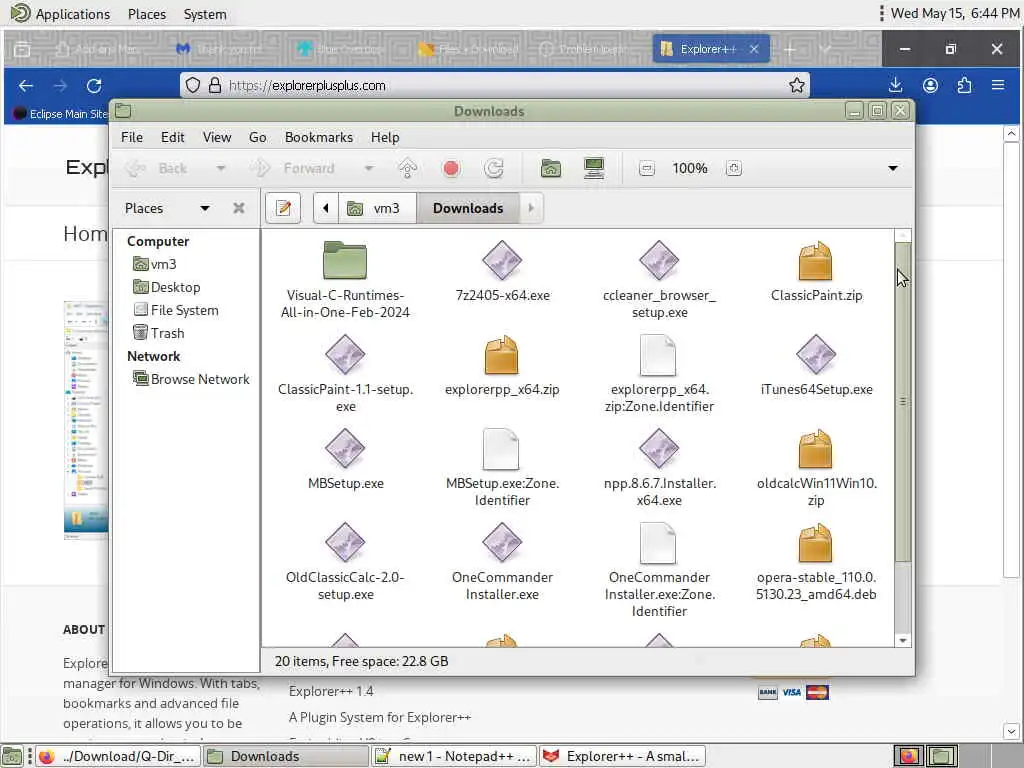The width and height of the screenshot is (1024, 768).
Task: Open File System in Places sidebar
Action: pyautogui.click(x=176, y=310)
